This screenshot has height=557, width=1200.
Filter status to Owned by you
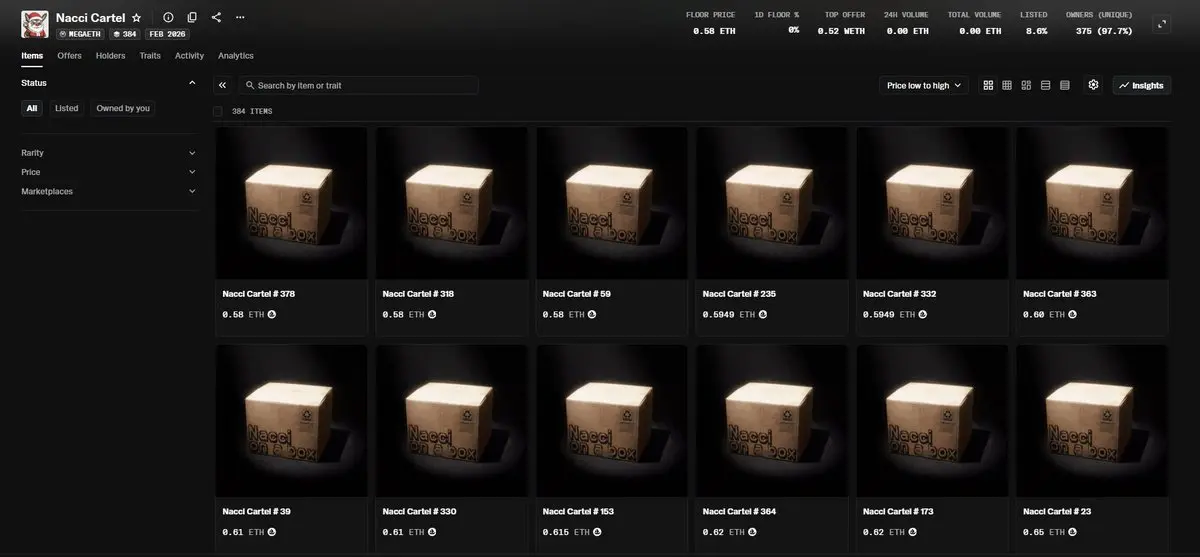(123, 108)
